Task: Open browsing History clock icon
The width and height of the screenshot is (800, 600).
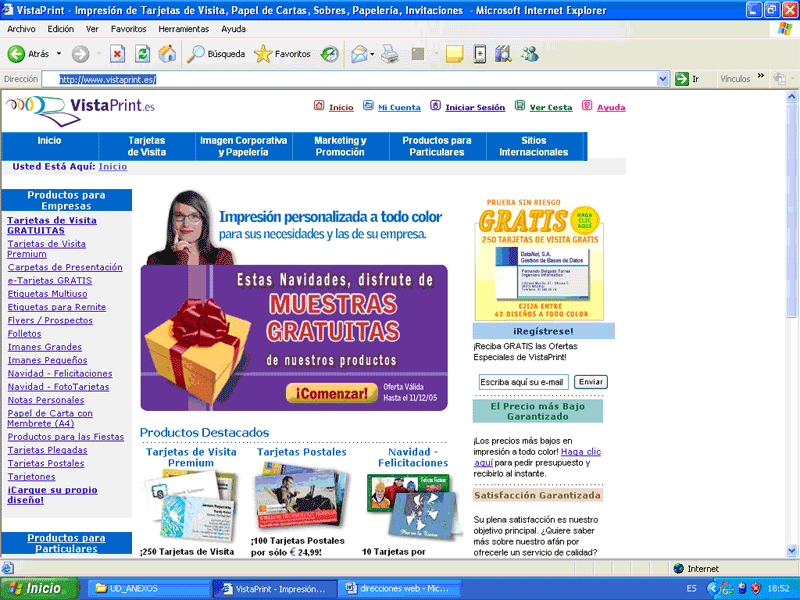Action: [330, 54]
